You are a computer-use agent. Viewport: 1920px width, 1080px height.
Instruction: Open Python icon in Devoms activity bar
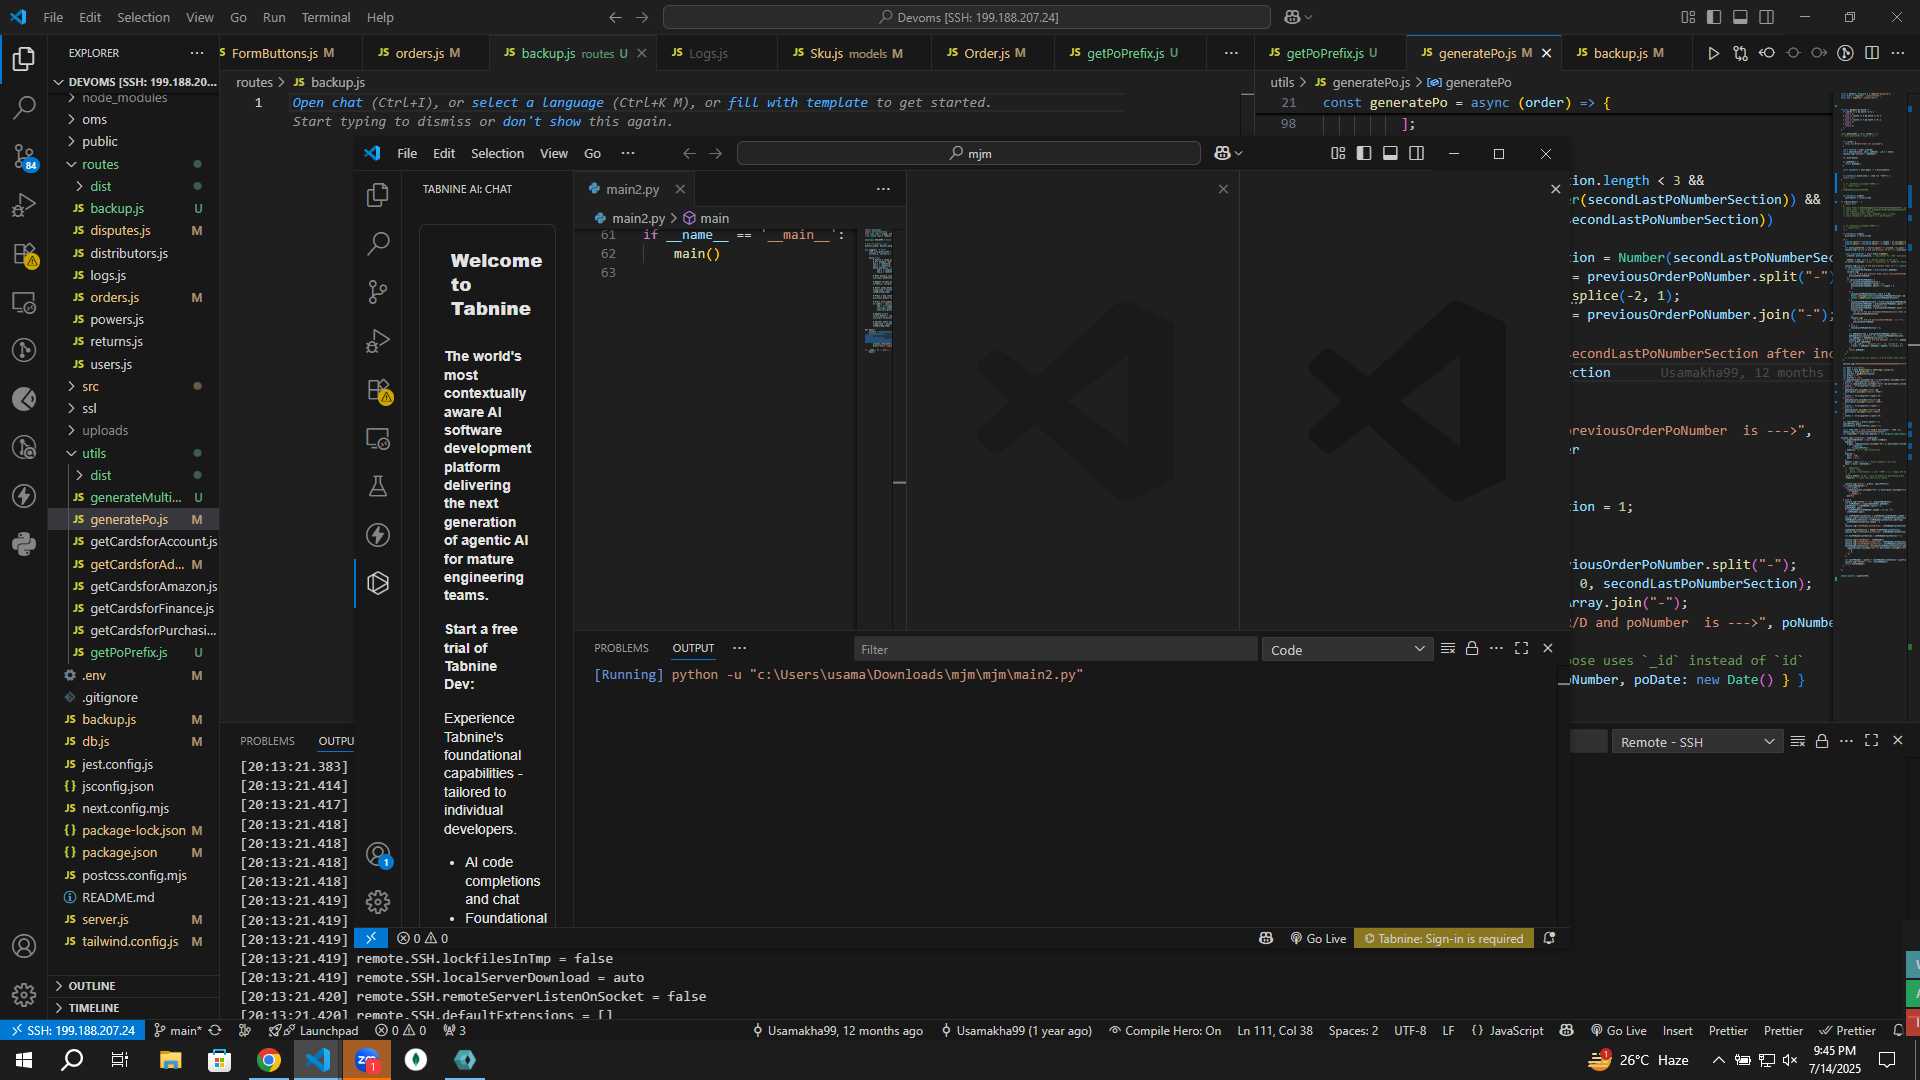[24, 544]
